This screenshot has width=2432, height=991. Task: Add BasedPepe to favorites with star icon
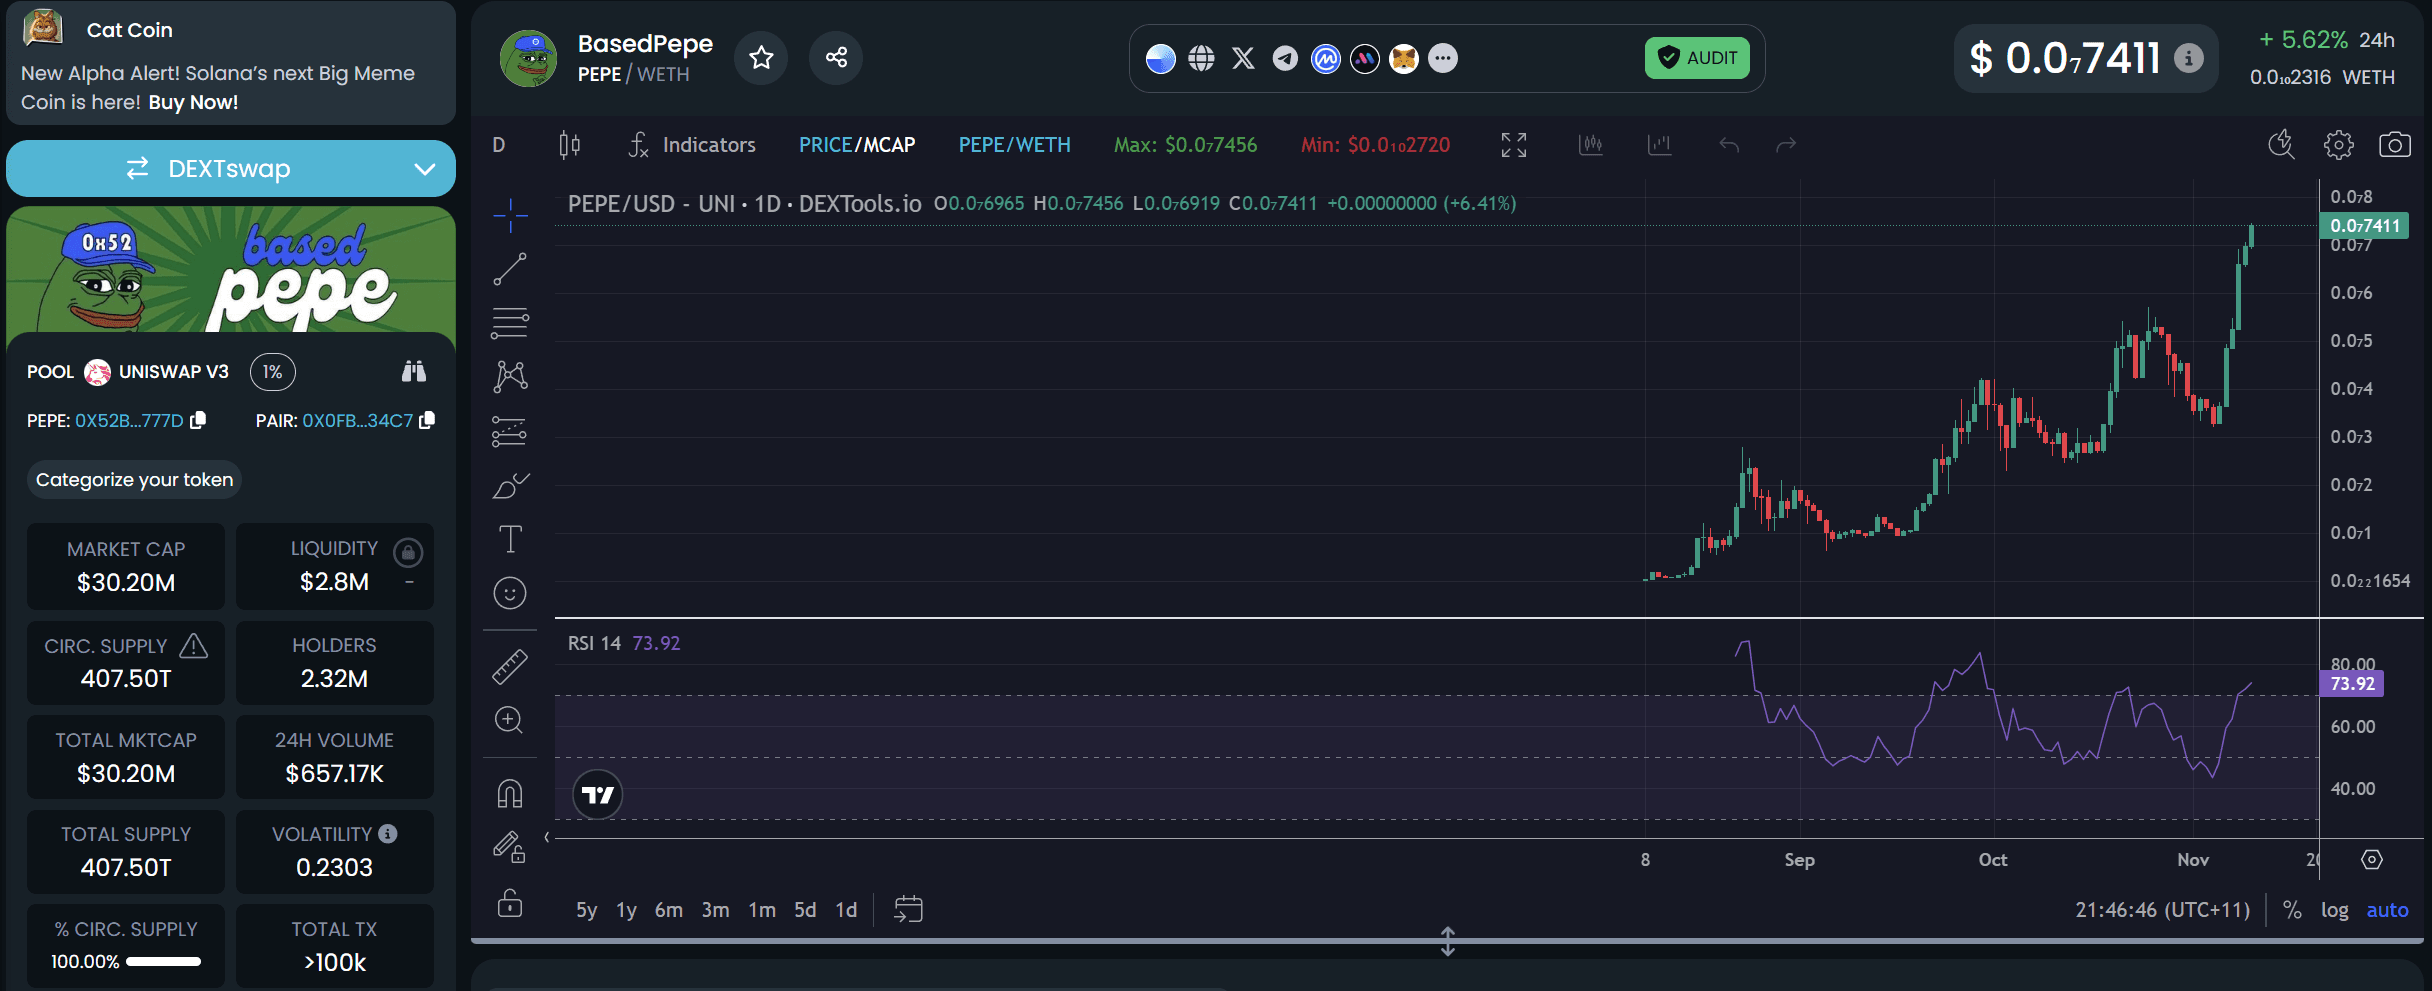click(x=761, y=58)
